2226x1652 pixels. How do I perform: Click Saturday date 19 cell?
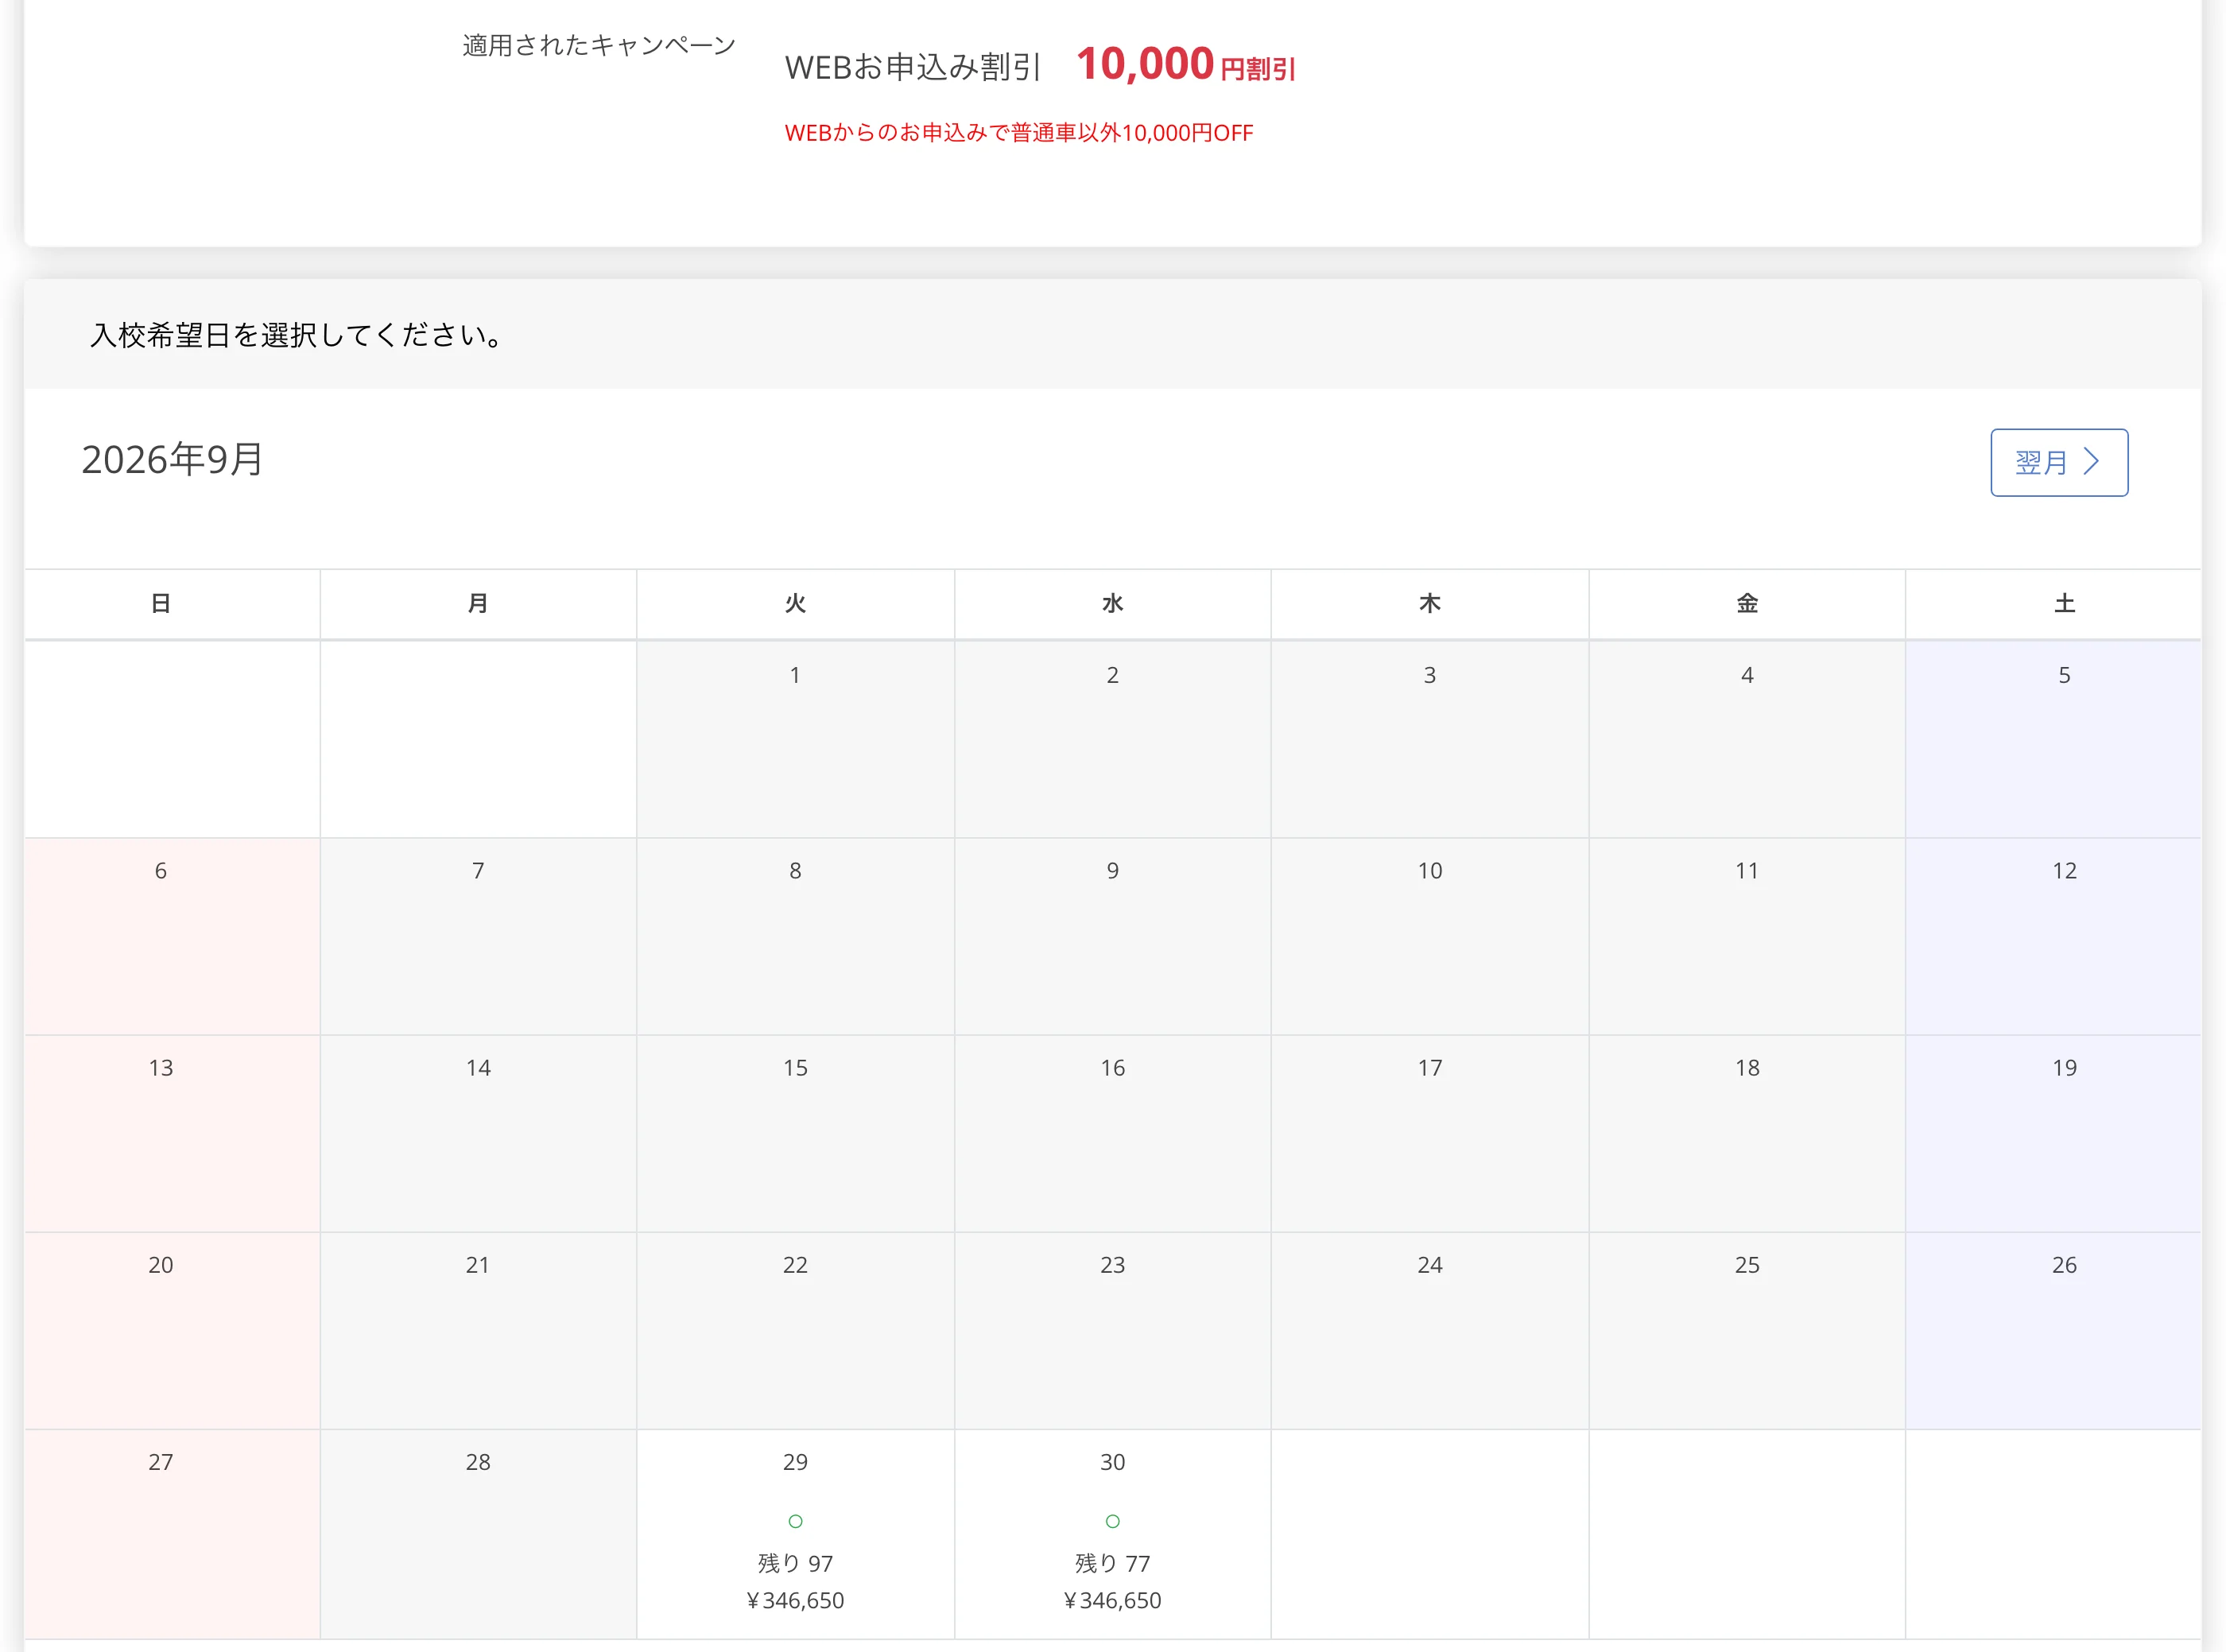tap(2054, 1133)
